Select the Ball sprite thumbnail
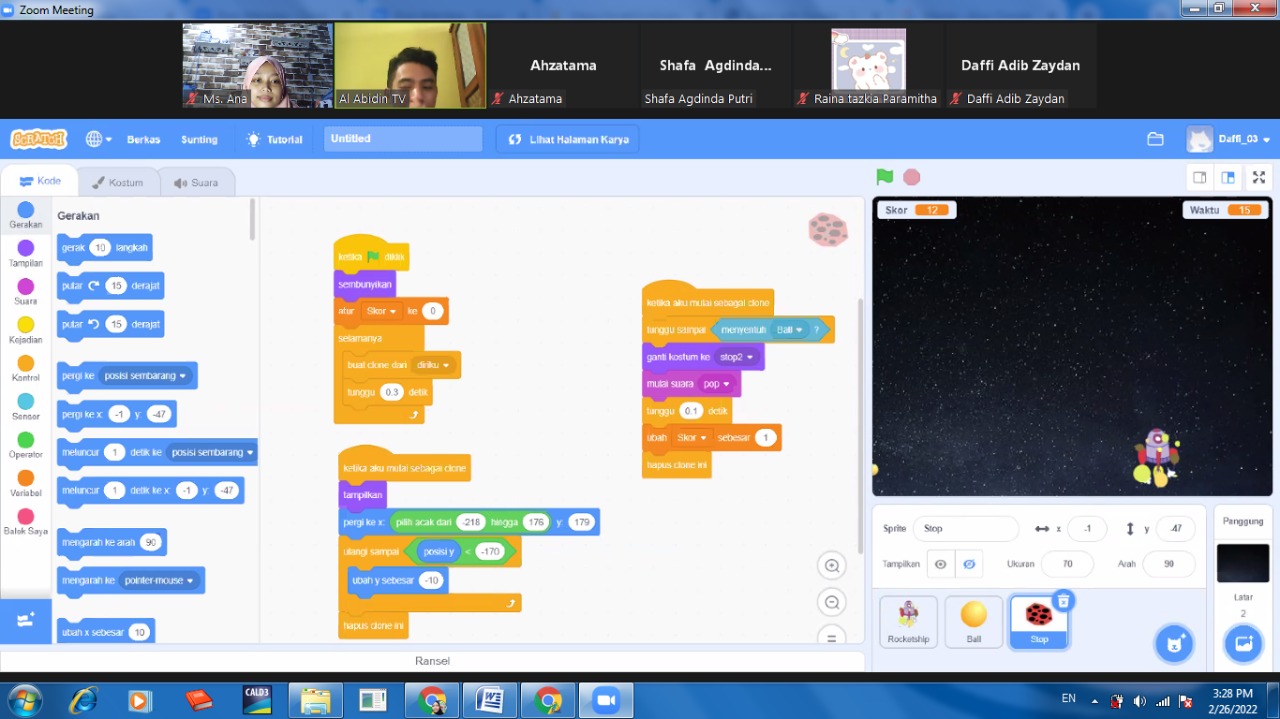Screen dimensions: 1280x719 [x=974, y=621]
